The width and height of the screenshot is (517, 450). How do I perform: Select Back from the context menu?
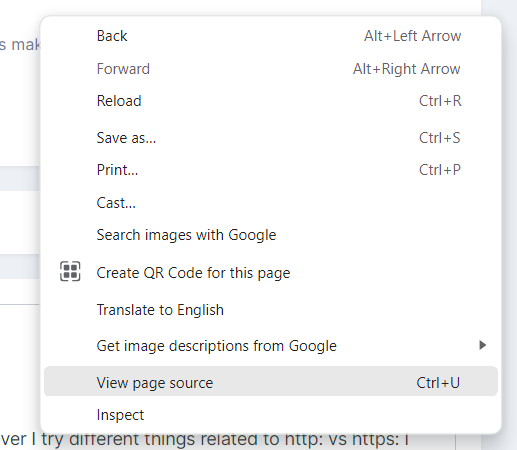point(271,36)
